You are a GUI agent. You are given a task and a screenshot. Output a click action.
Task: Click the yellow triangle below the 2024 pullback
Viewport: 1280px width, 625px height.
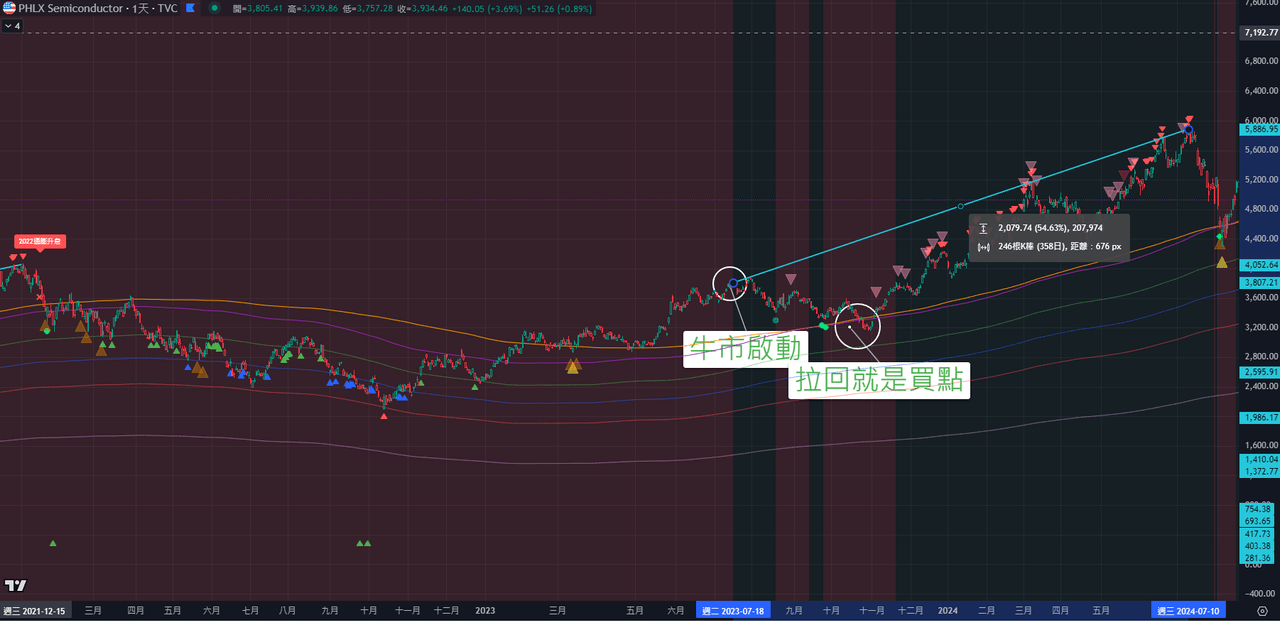(x=1221, y=262)
